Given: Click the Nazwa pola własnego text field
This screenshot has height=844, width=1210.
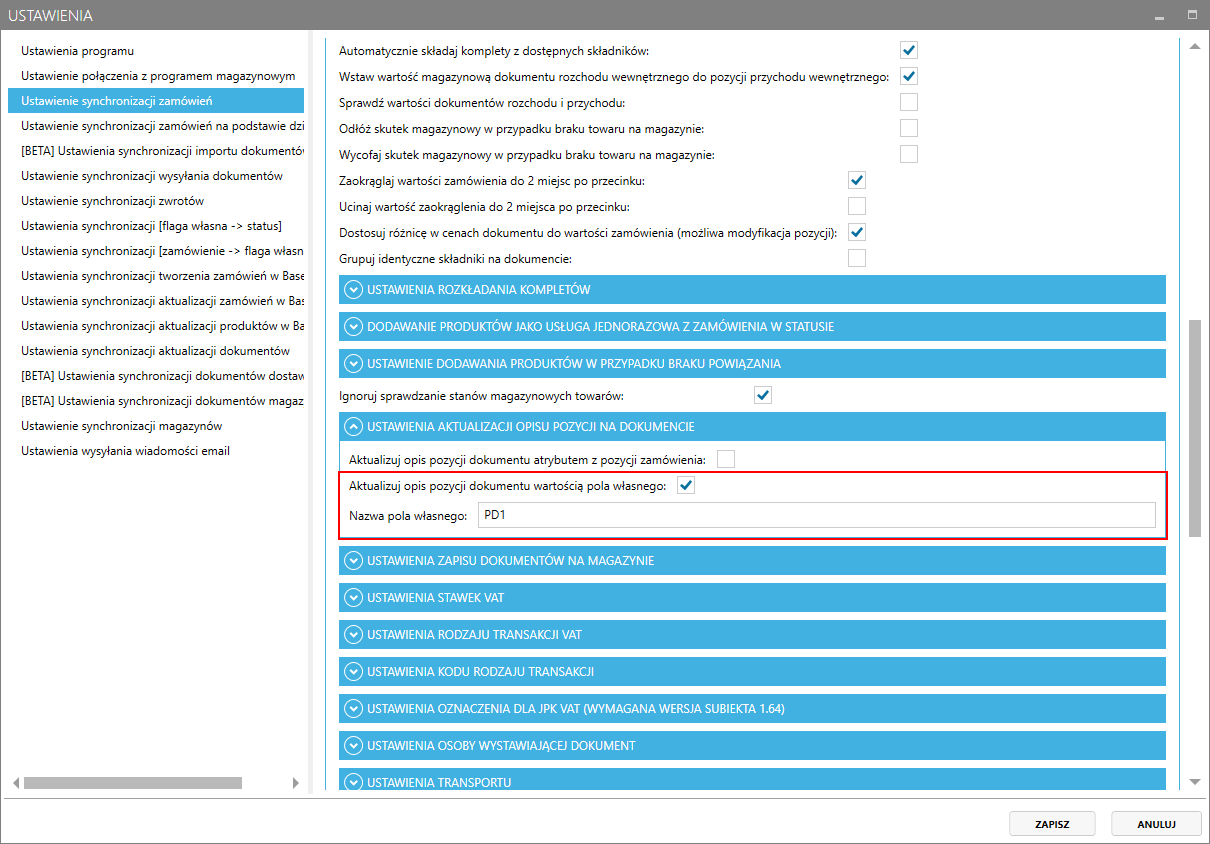Looking at the screenshot, I should (x=815, y=515).
